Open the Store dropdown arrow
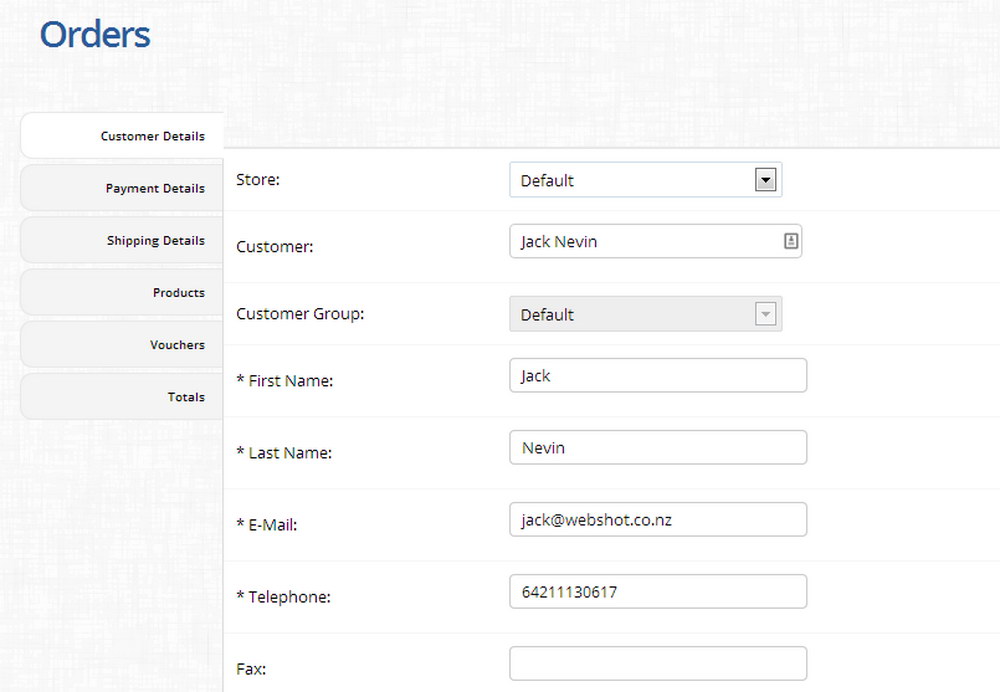The image size is (1000, 692). click(x=765, y=180)
